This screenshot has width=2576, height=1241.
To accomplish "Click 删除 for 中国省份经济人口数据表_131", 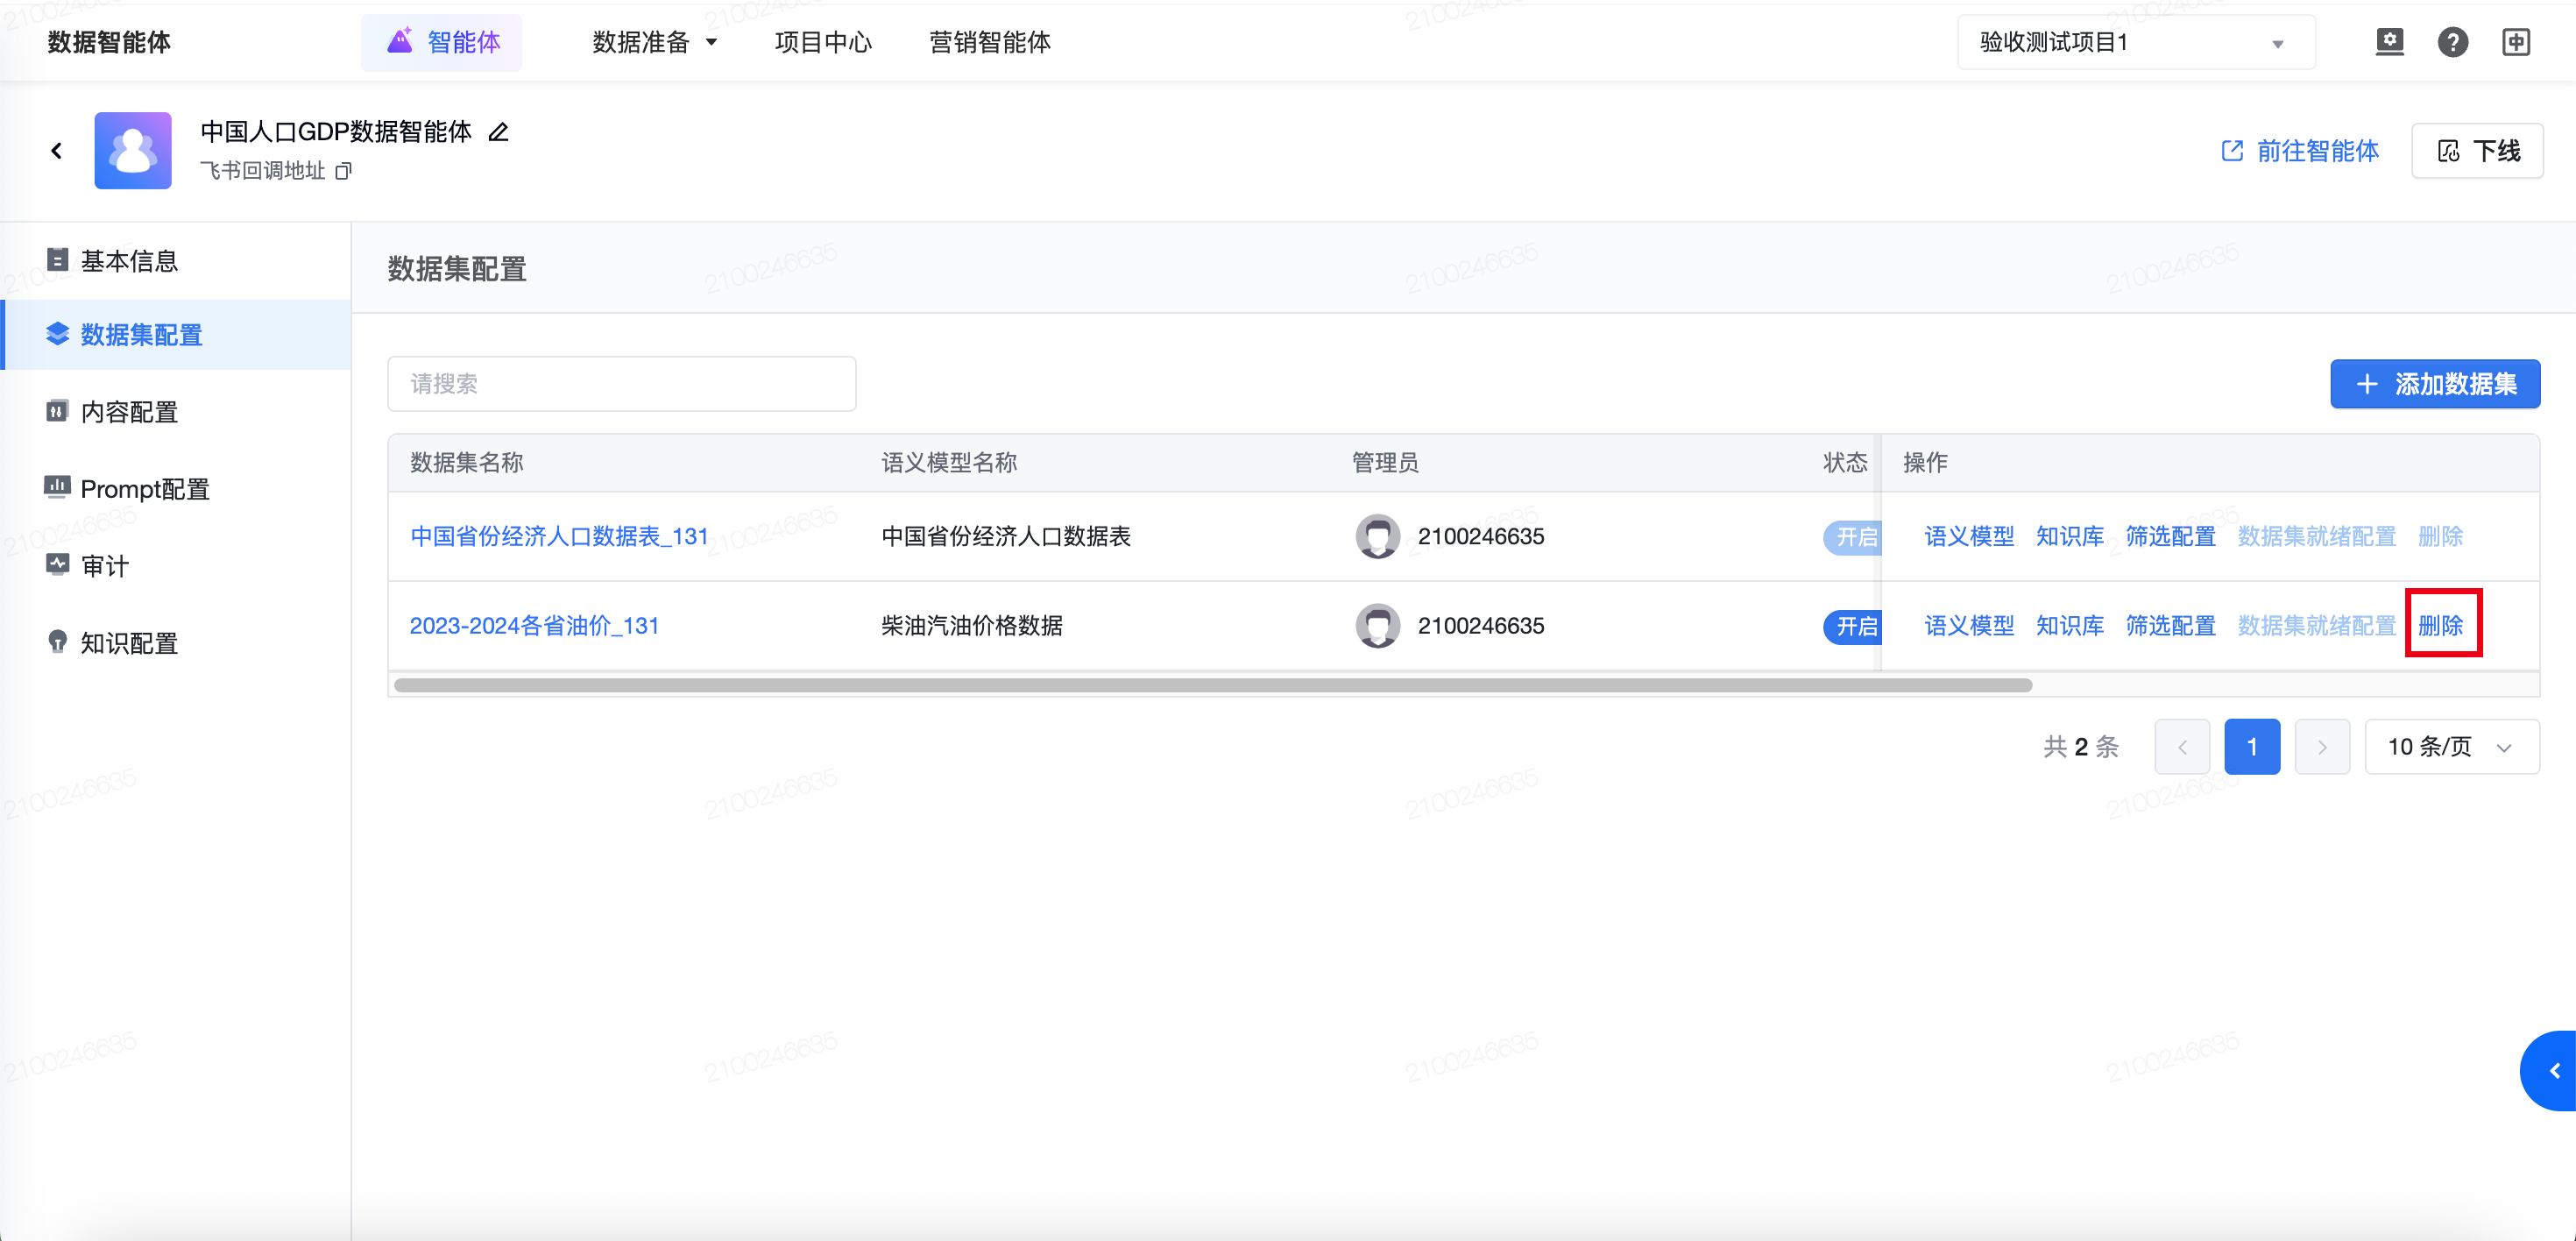I will point(2441,537).
